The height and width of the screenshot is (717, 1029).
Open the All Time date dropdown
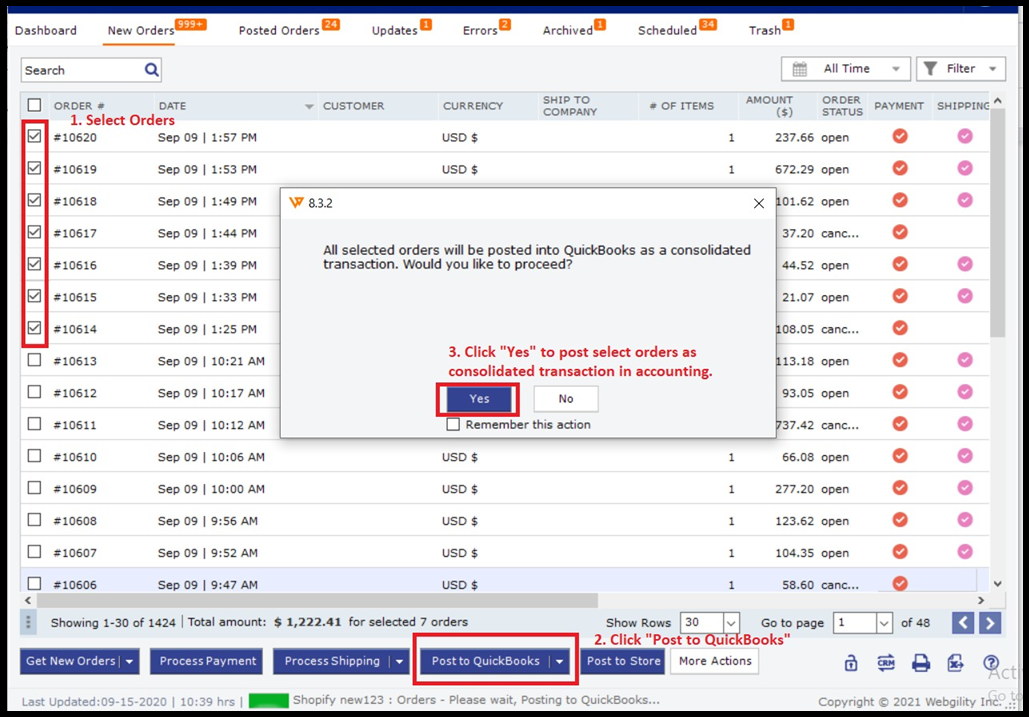point(846,69)
